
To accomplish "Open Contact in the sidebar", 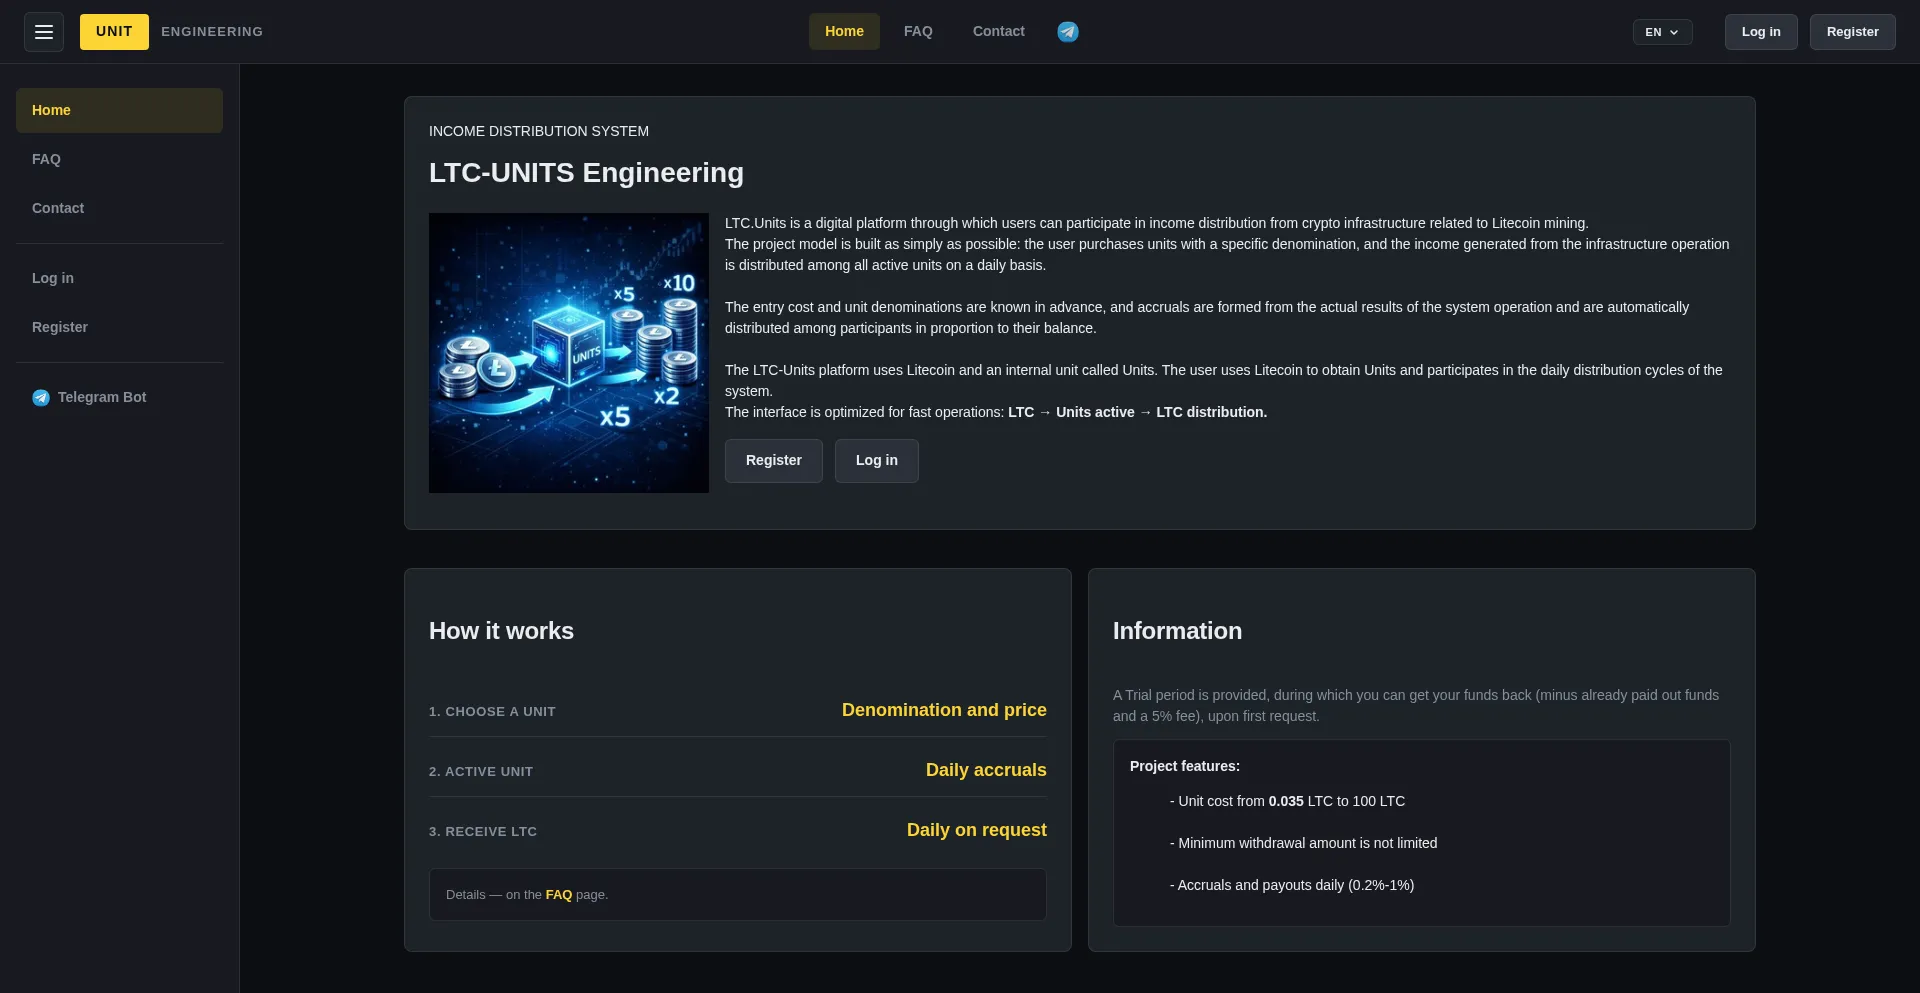I will click(119, 208).
